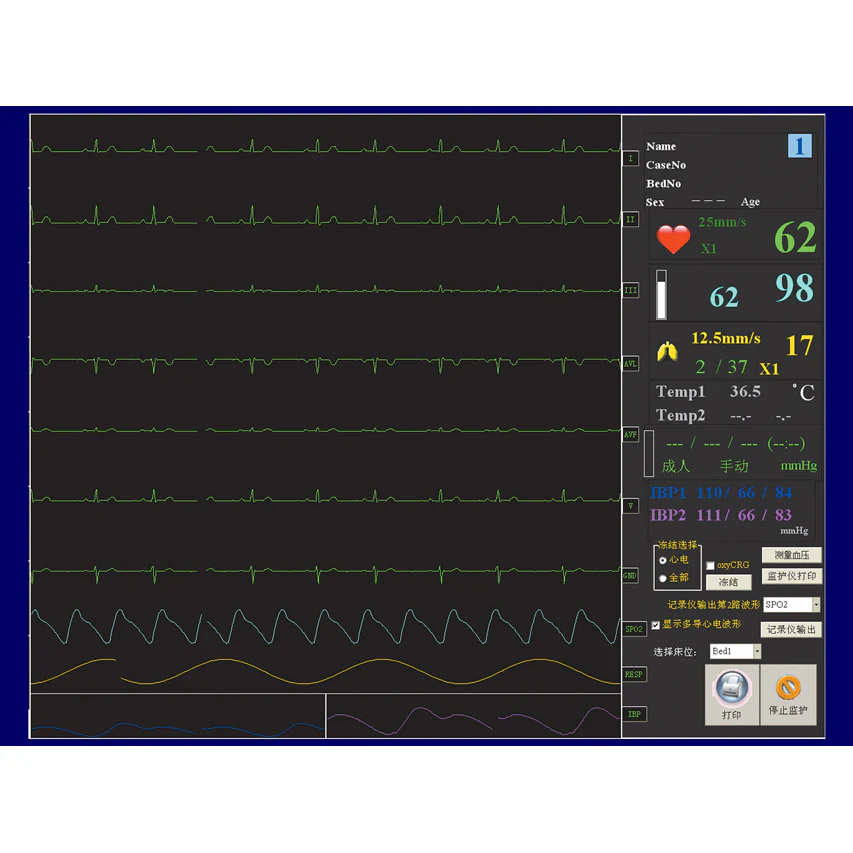Click the NIBP cuff pressure bar

tap(649, 453)
